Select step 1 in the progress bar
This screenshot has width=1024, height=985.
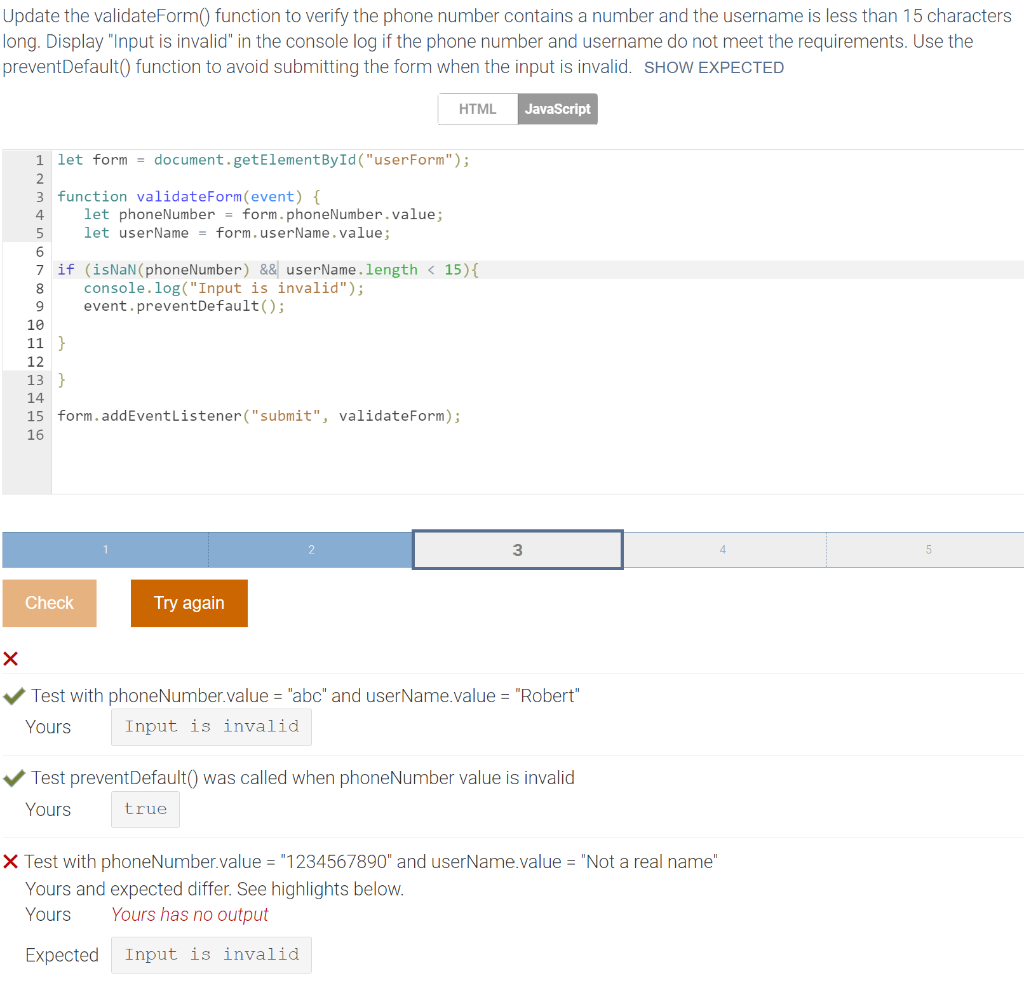coord(105,549)
